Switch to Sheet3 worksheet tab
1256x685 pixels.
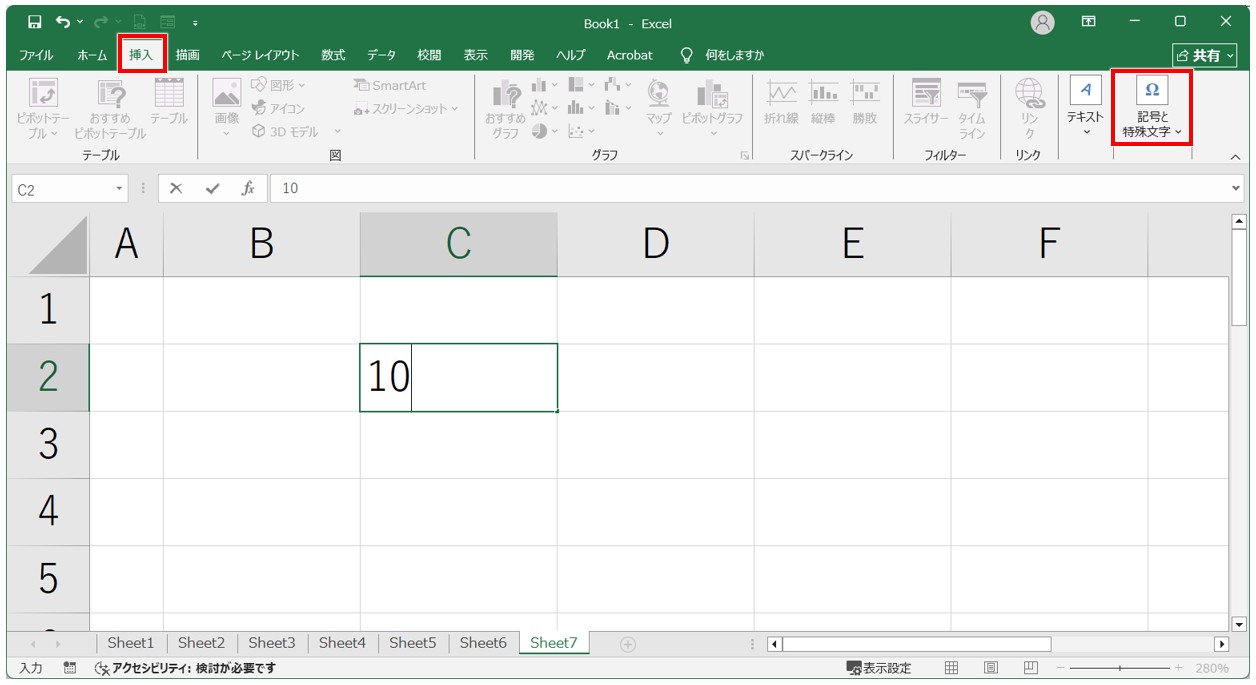tap(271, 643)
